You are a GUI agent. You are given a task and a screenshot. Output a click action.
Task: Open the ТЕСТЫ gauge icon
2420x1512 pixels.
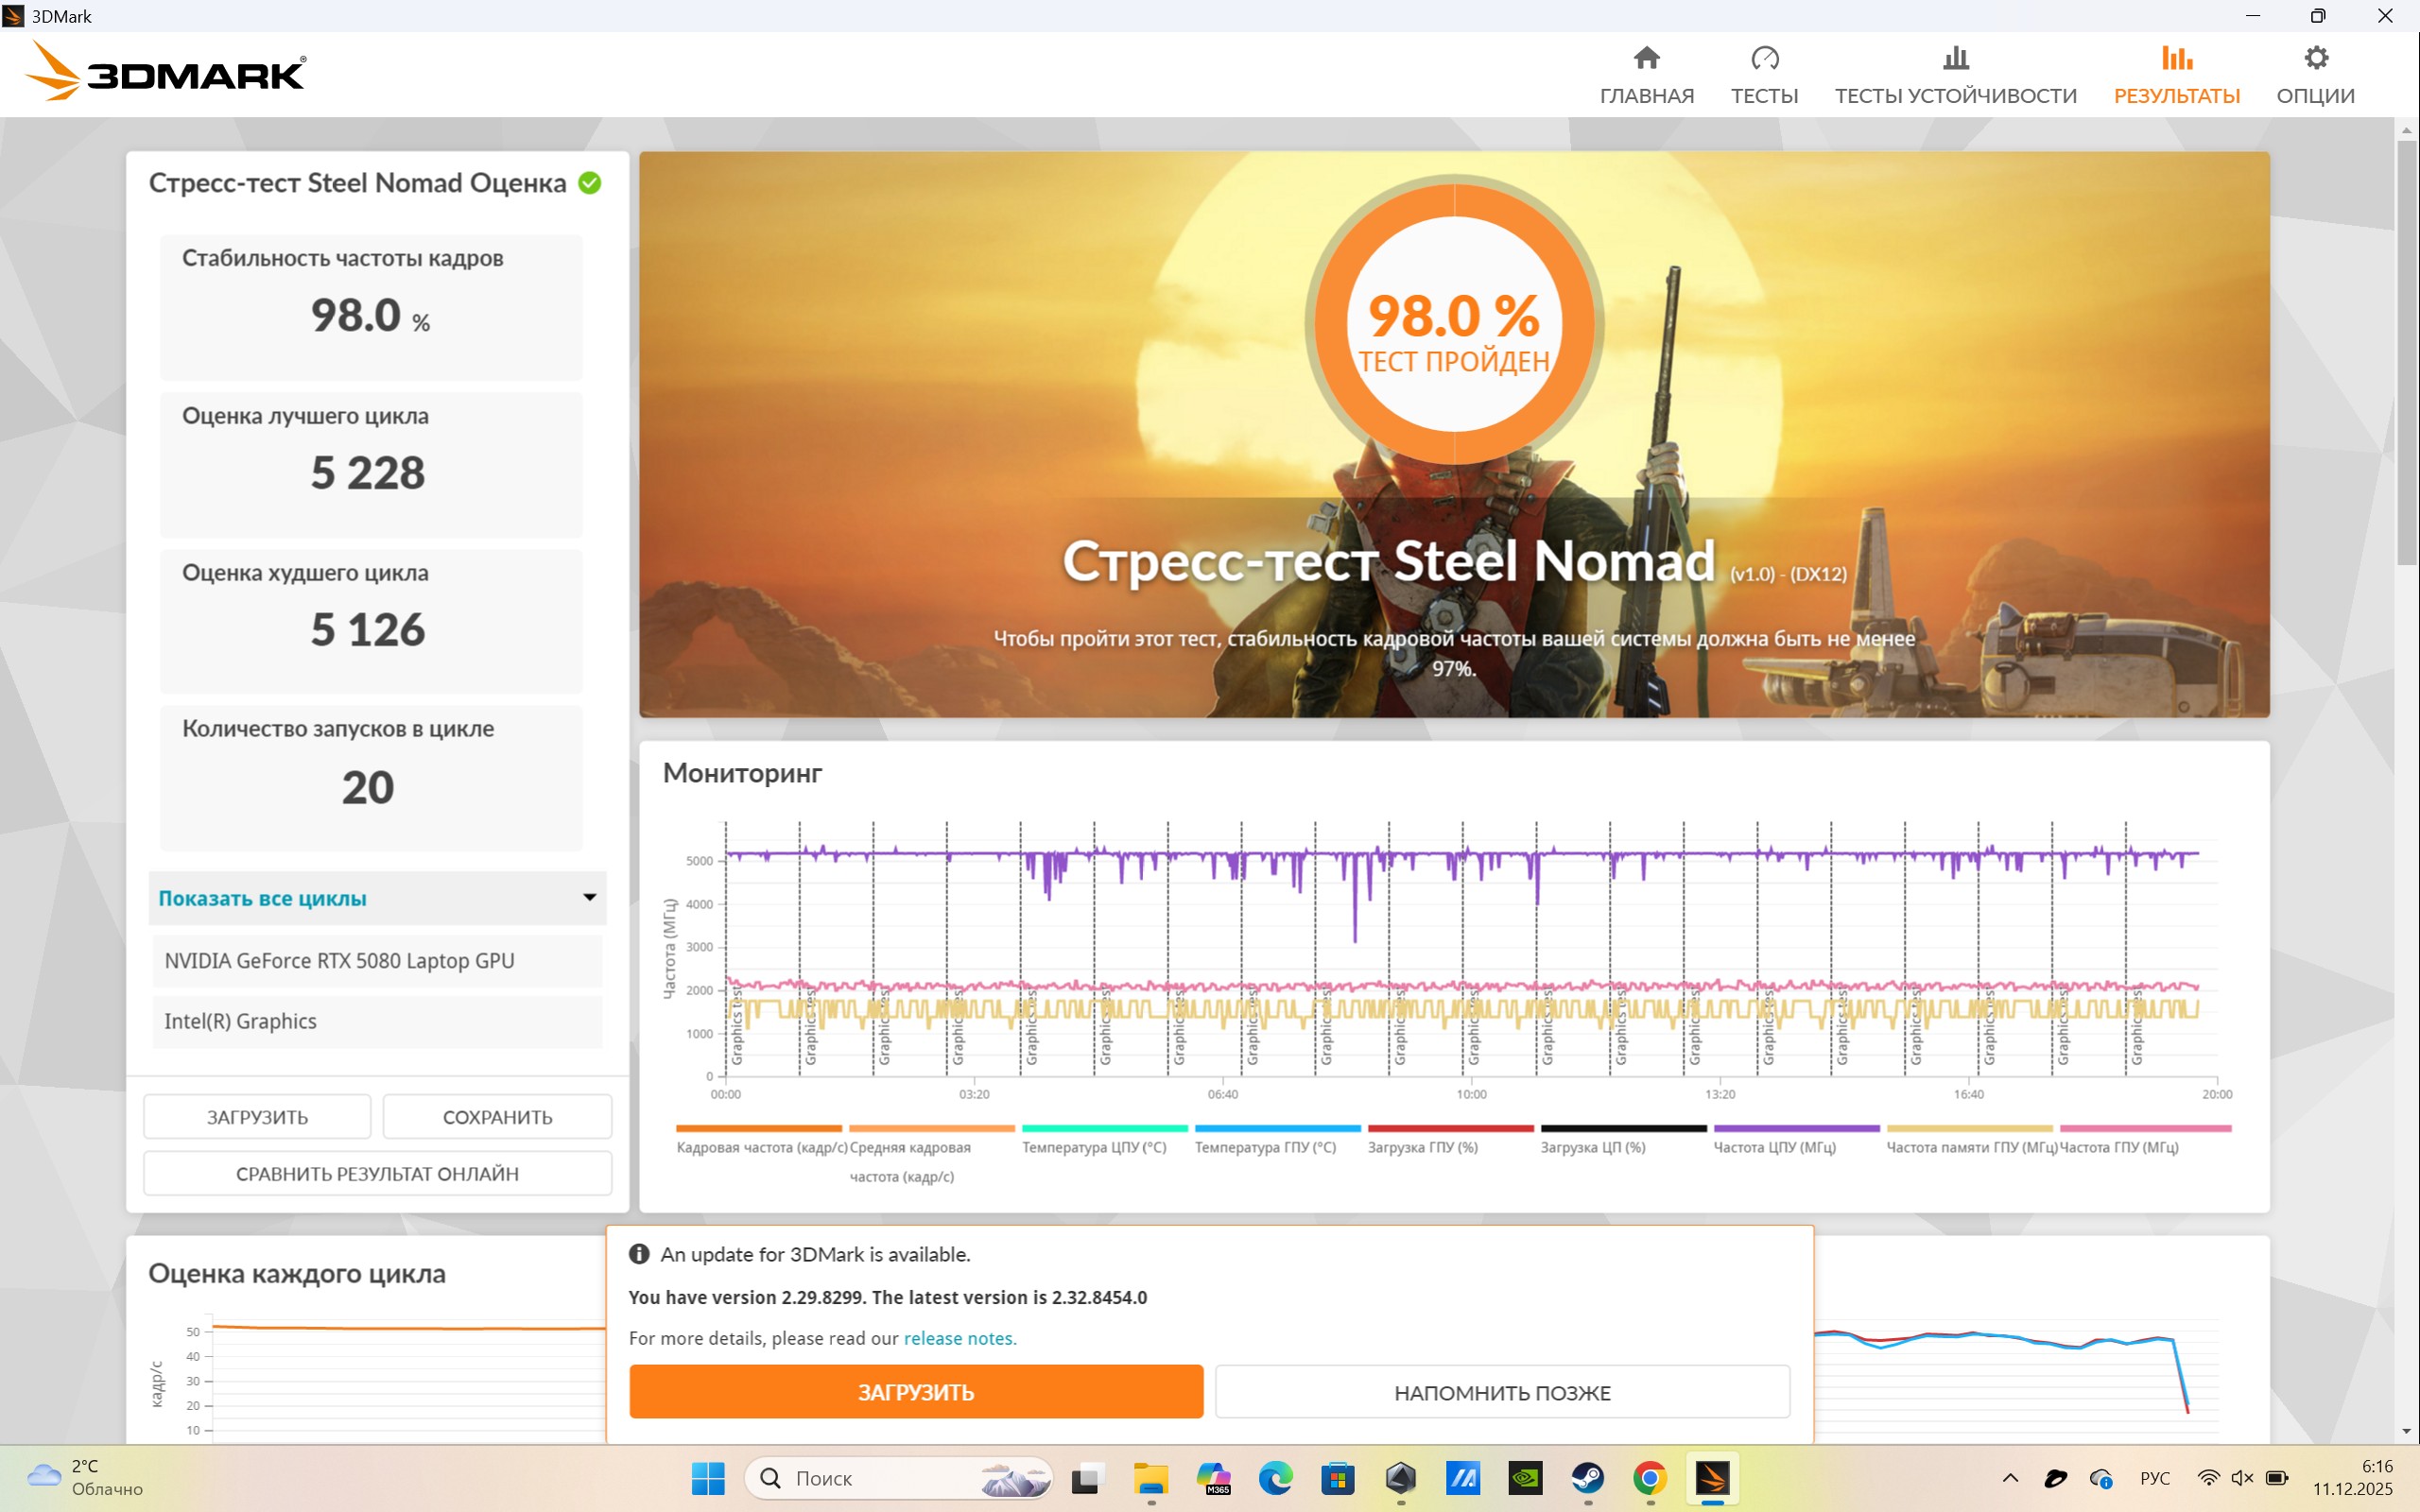pos(1764,58)
